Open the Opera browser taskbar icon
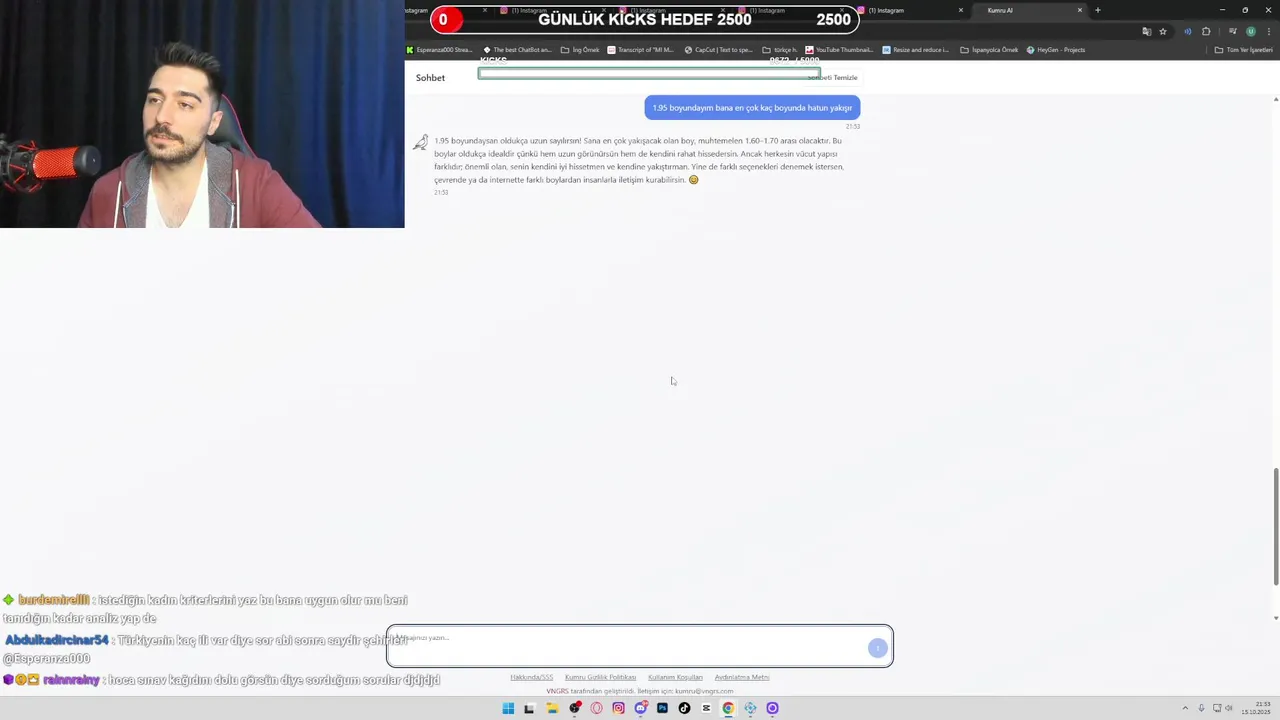The height and width of the screenshot is (720, 1280). [596, 708]
